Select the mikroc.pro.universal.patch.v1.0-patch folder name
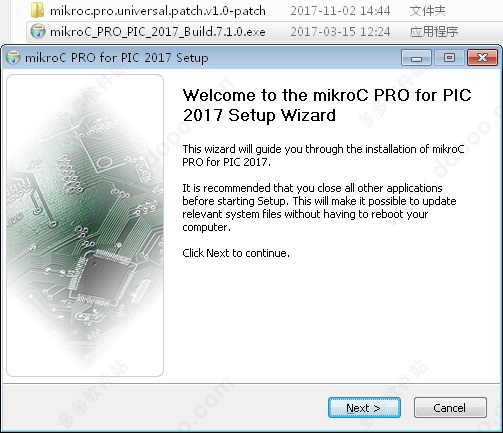This screenshot has width=503, height=433. [x=158, y=11]
